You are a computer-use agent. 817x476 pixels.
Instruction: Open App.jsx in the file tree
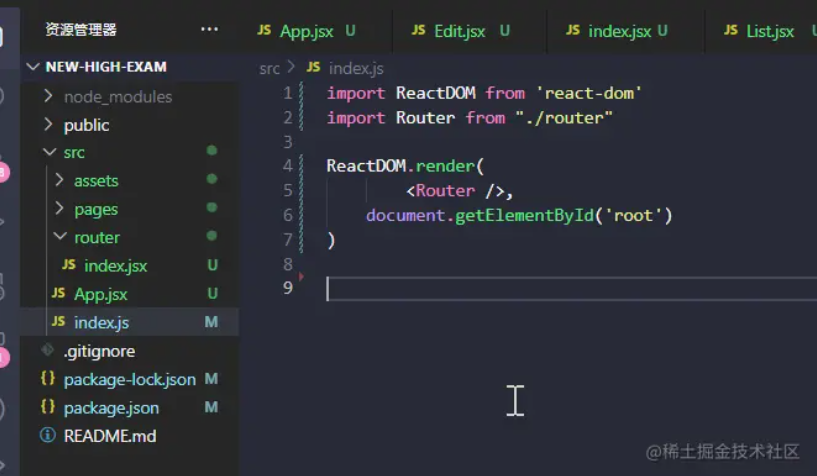tap(100, 294)
